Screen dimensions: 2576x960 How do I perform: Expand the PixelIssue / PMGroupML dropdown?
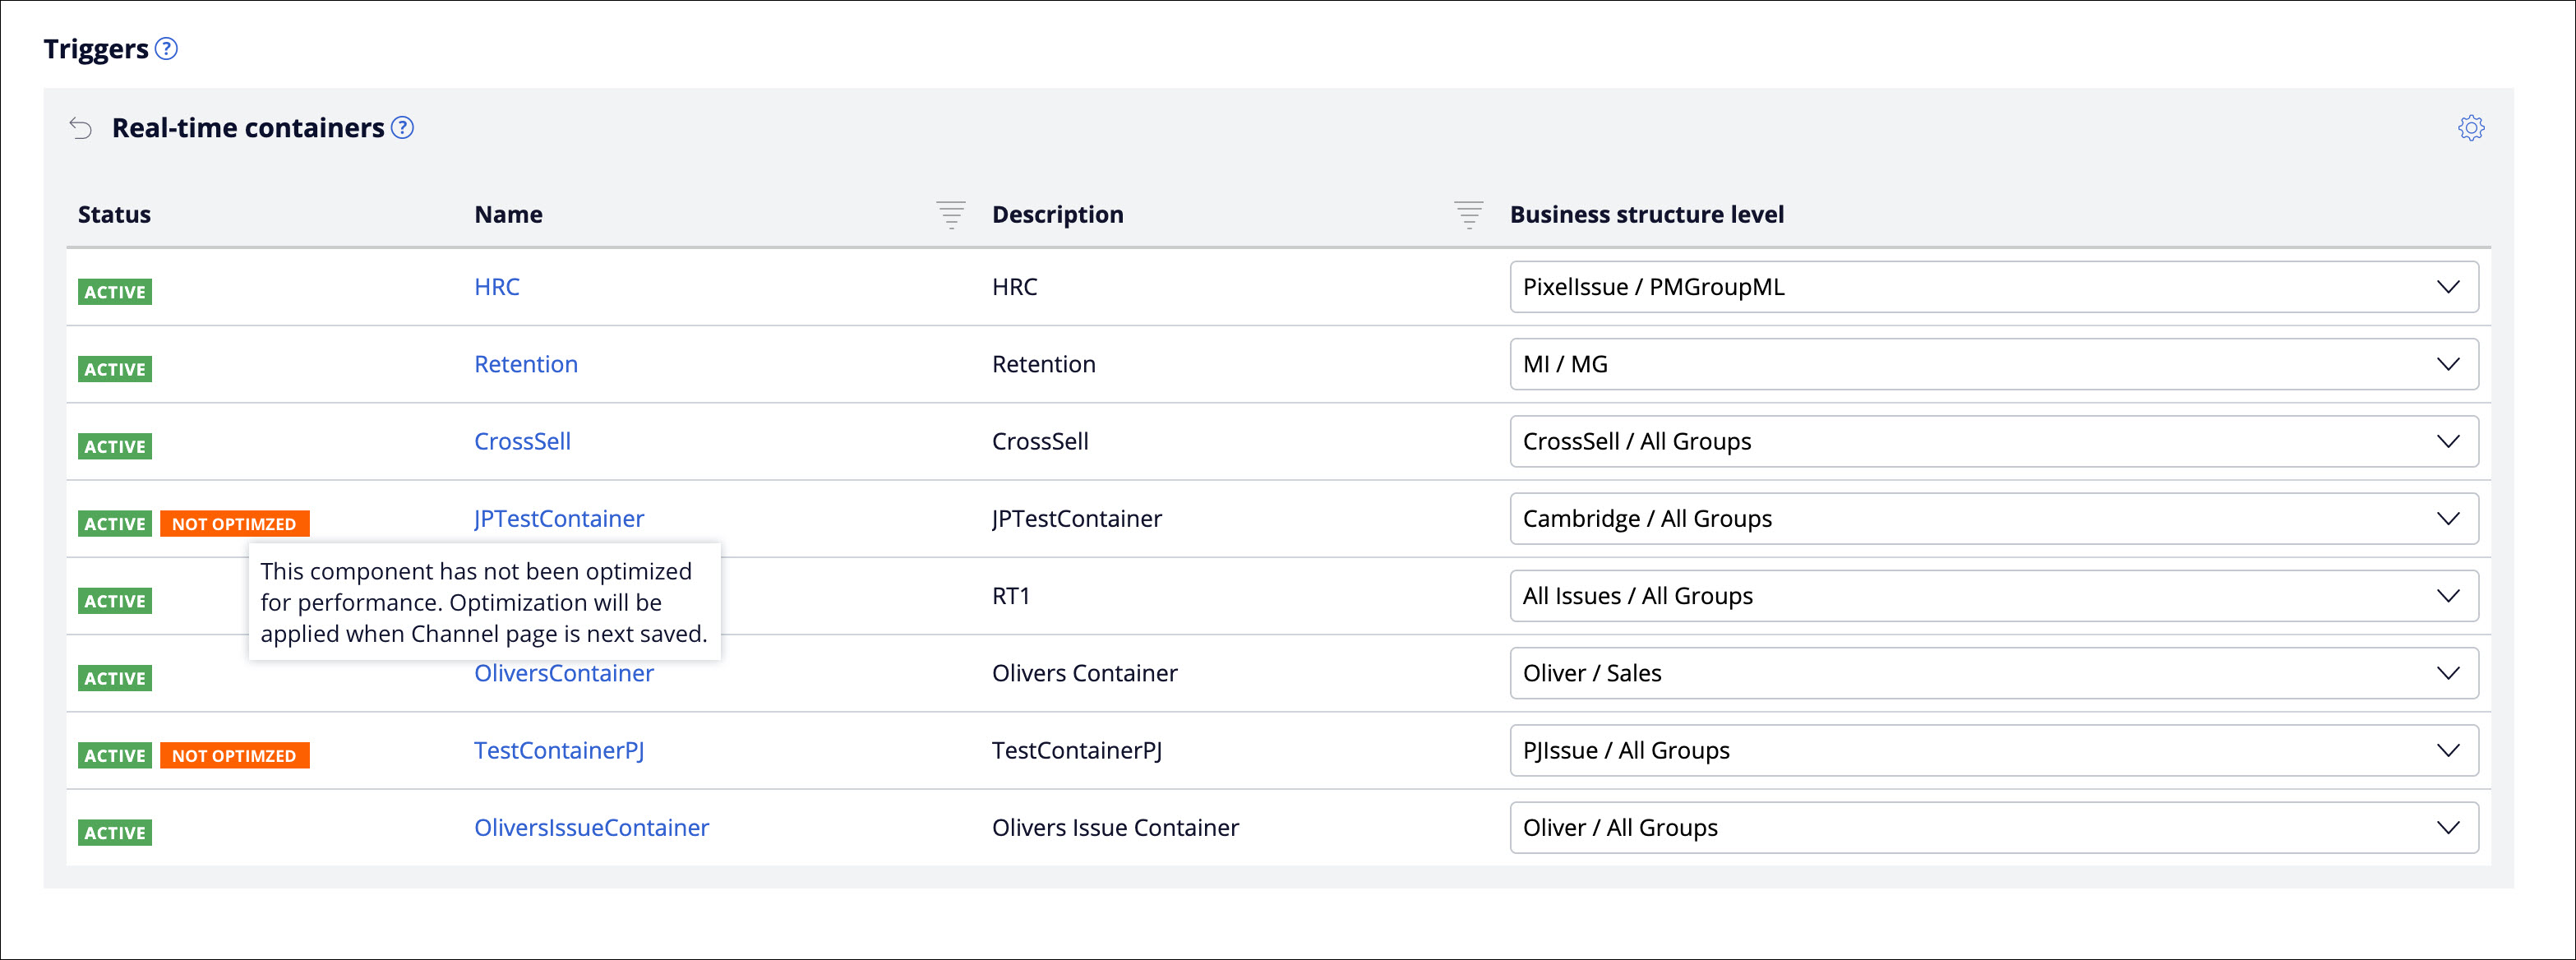pos(1993,287)
